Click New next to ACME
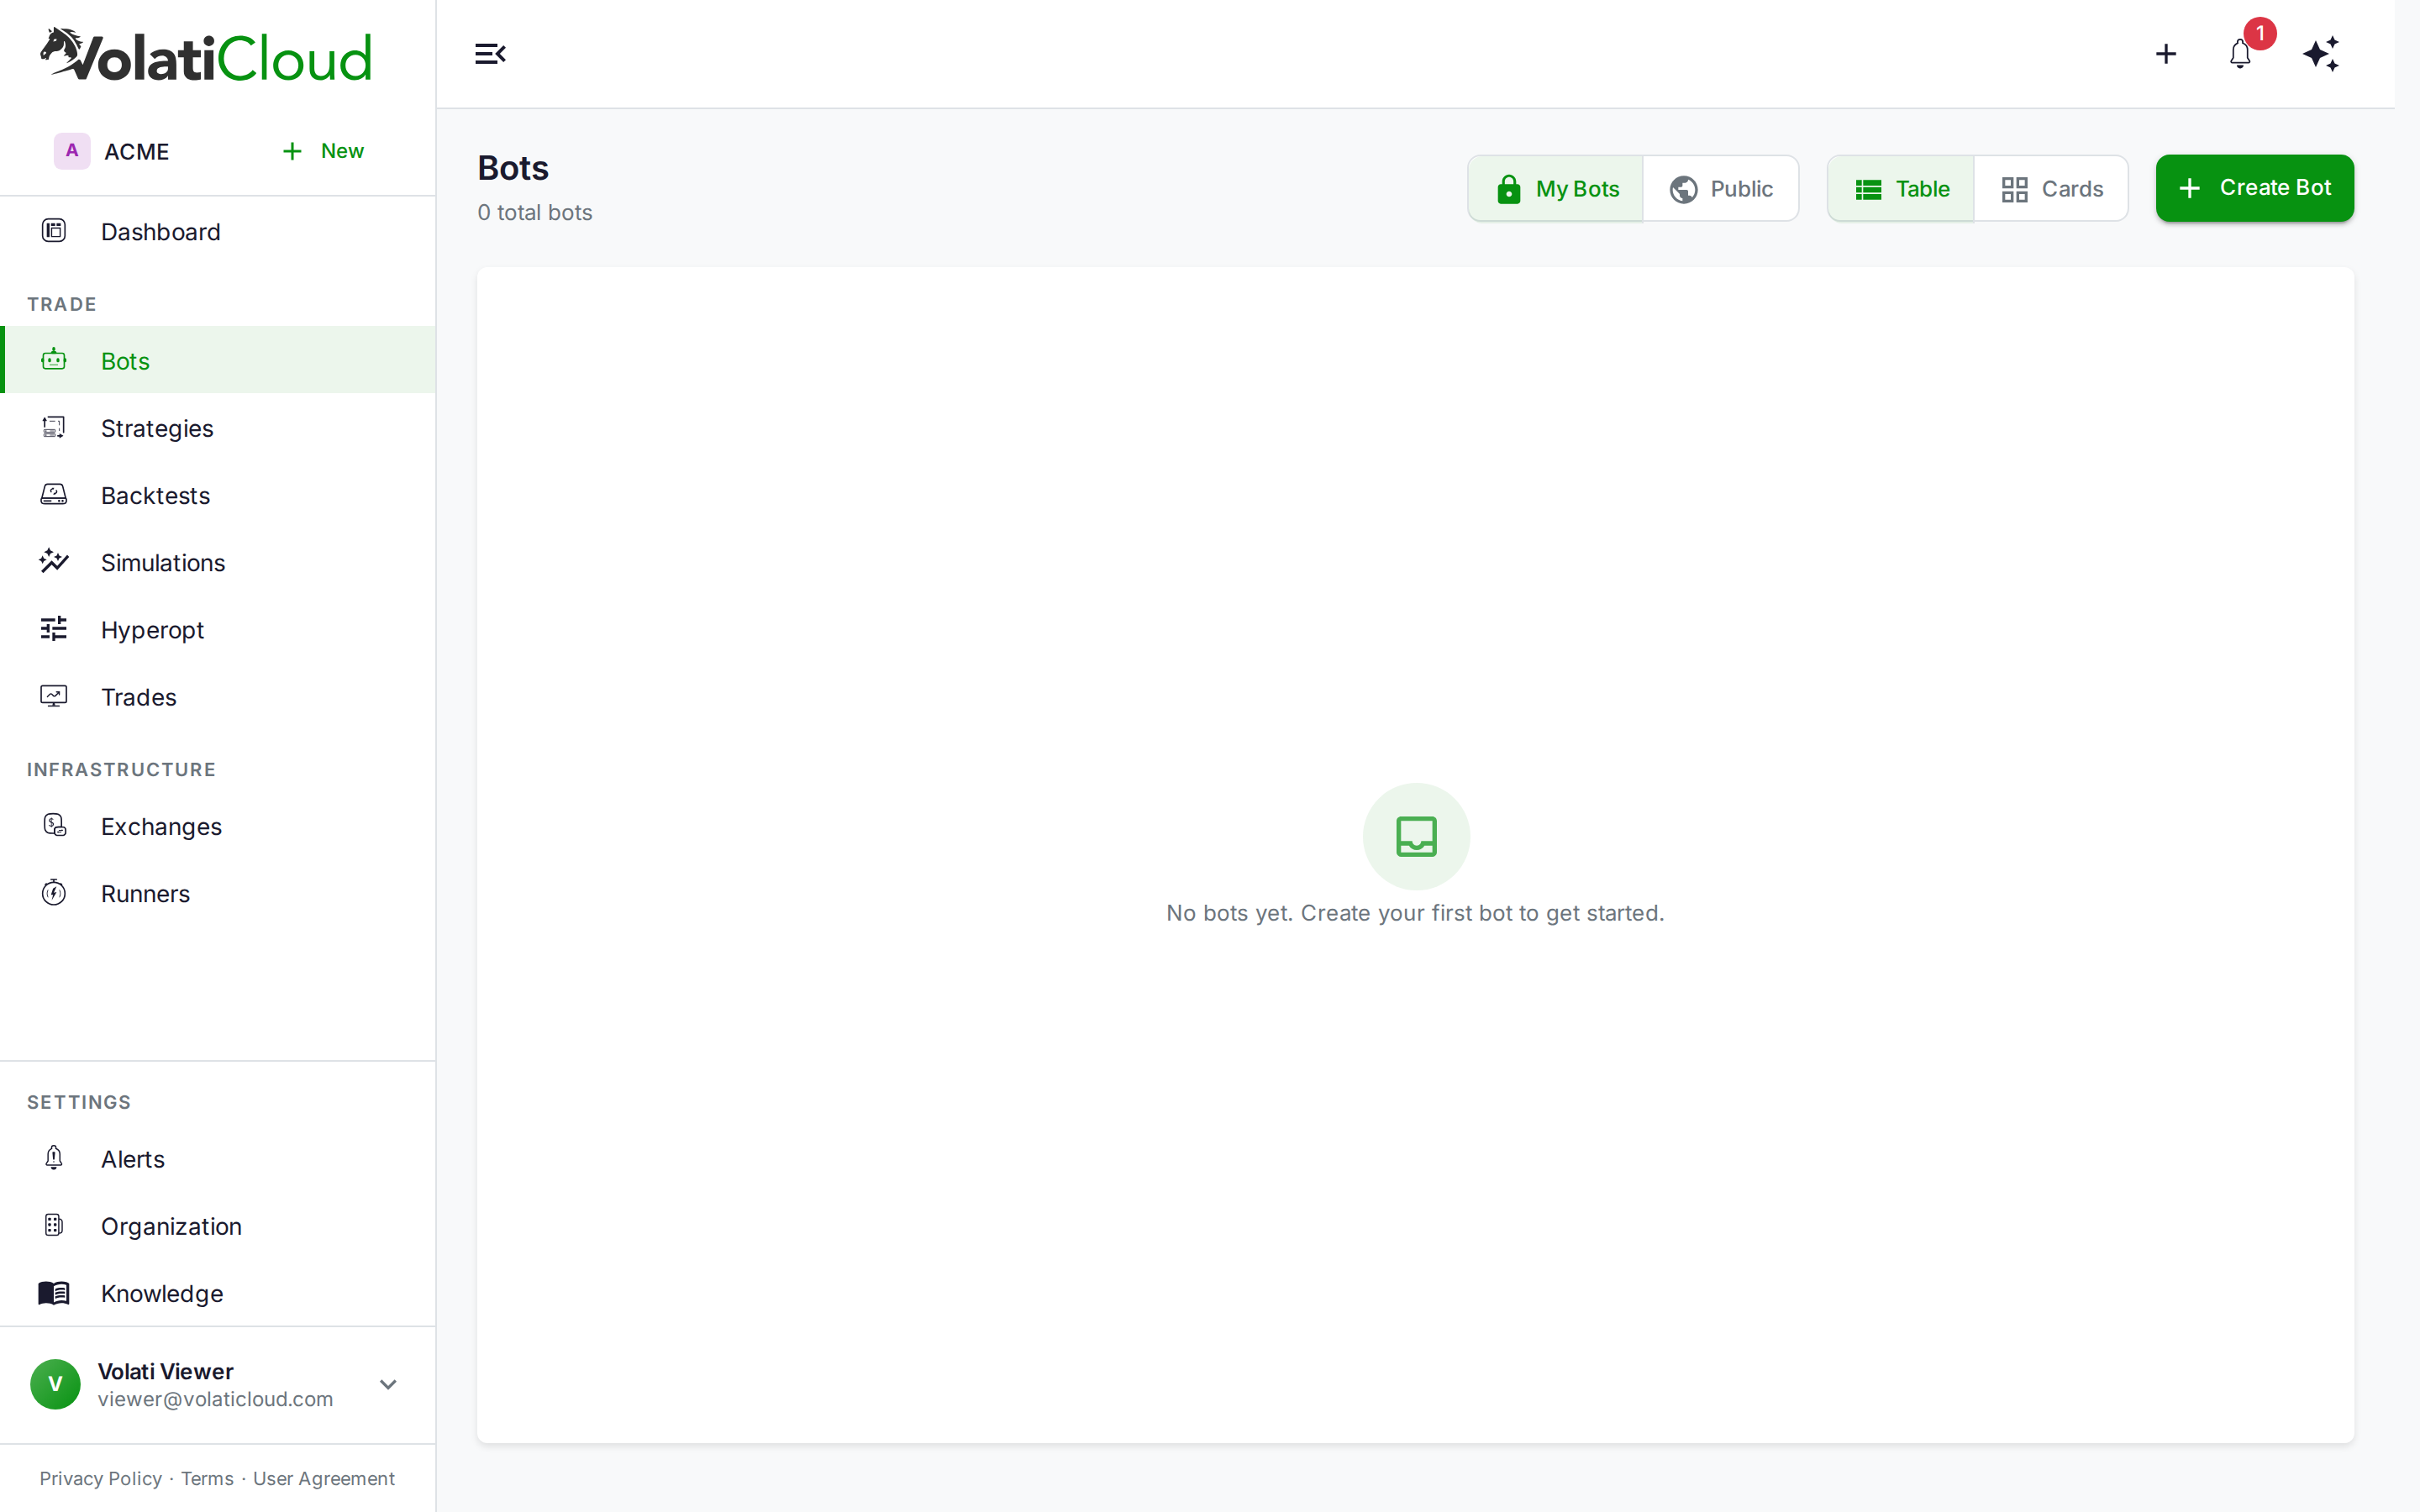 tap(323, 151)
